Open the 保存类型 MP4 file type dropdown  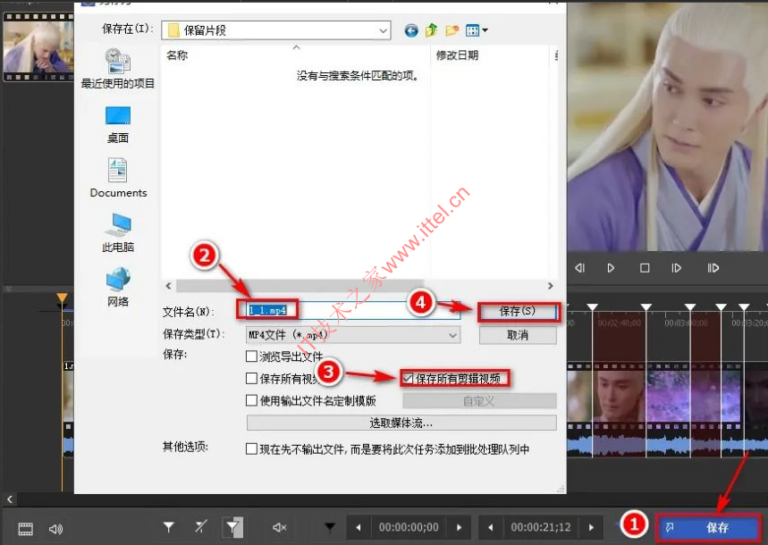click(452, 335)
